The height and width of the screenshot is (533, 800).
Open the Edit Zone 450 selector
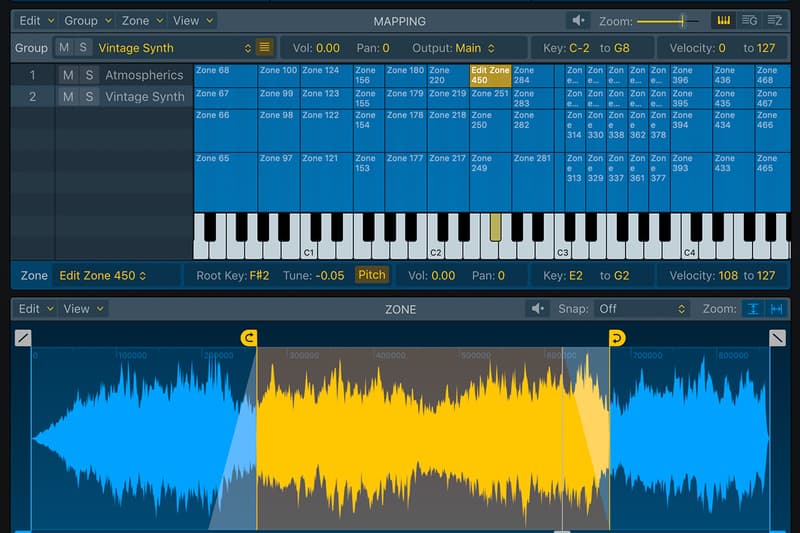102,275
